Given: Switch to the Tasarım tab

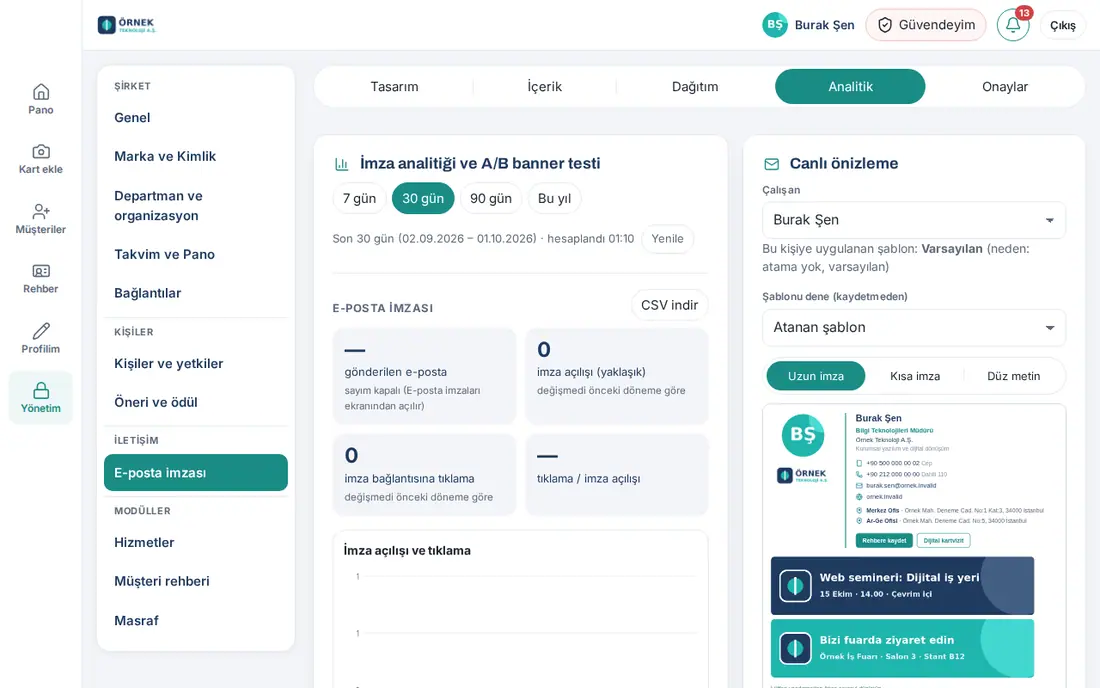Looking at the screenshot, I should coord(394,86).
